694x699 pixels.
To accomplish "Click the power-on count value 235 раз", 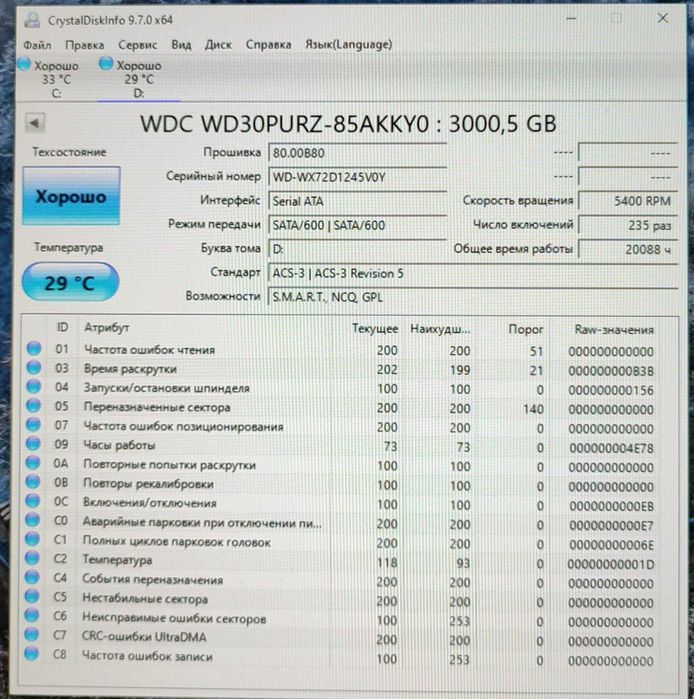I will (628, 225).
